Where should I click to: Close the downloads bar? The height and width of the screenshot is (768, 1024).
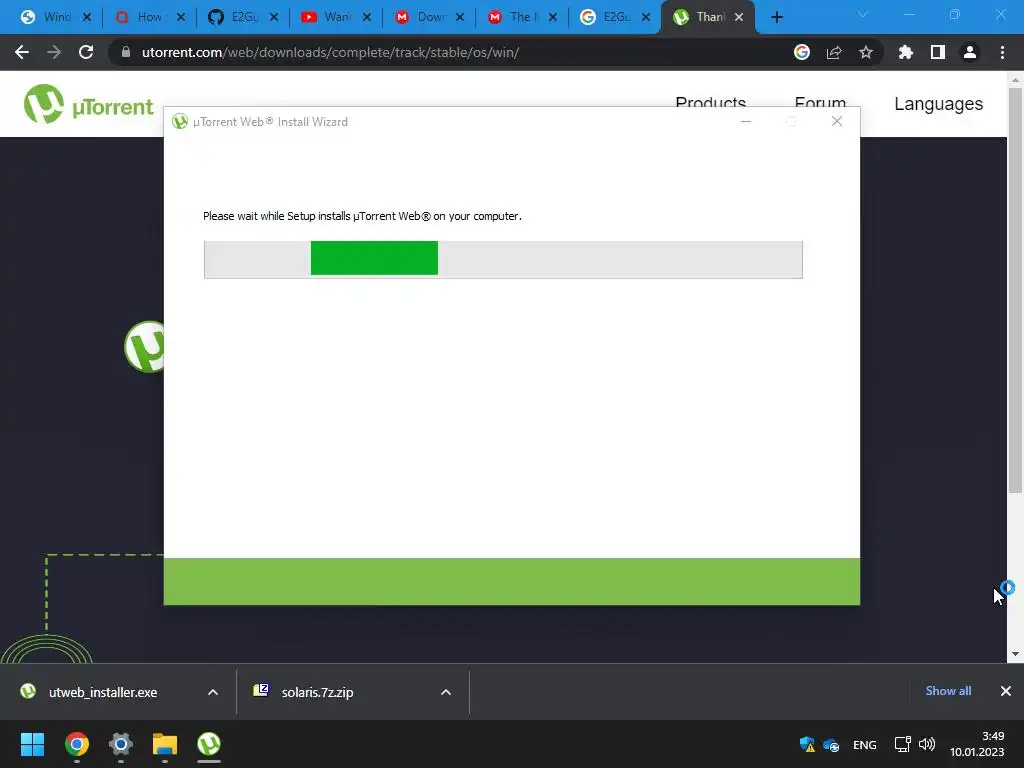[1006, 691]
